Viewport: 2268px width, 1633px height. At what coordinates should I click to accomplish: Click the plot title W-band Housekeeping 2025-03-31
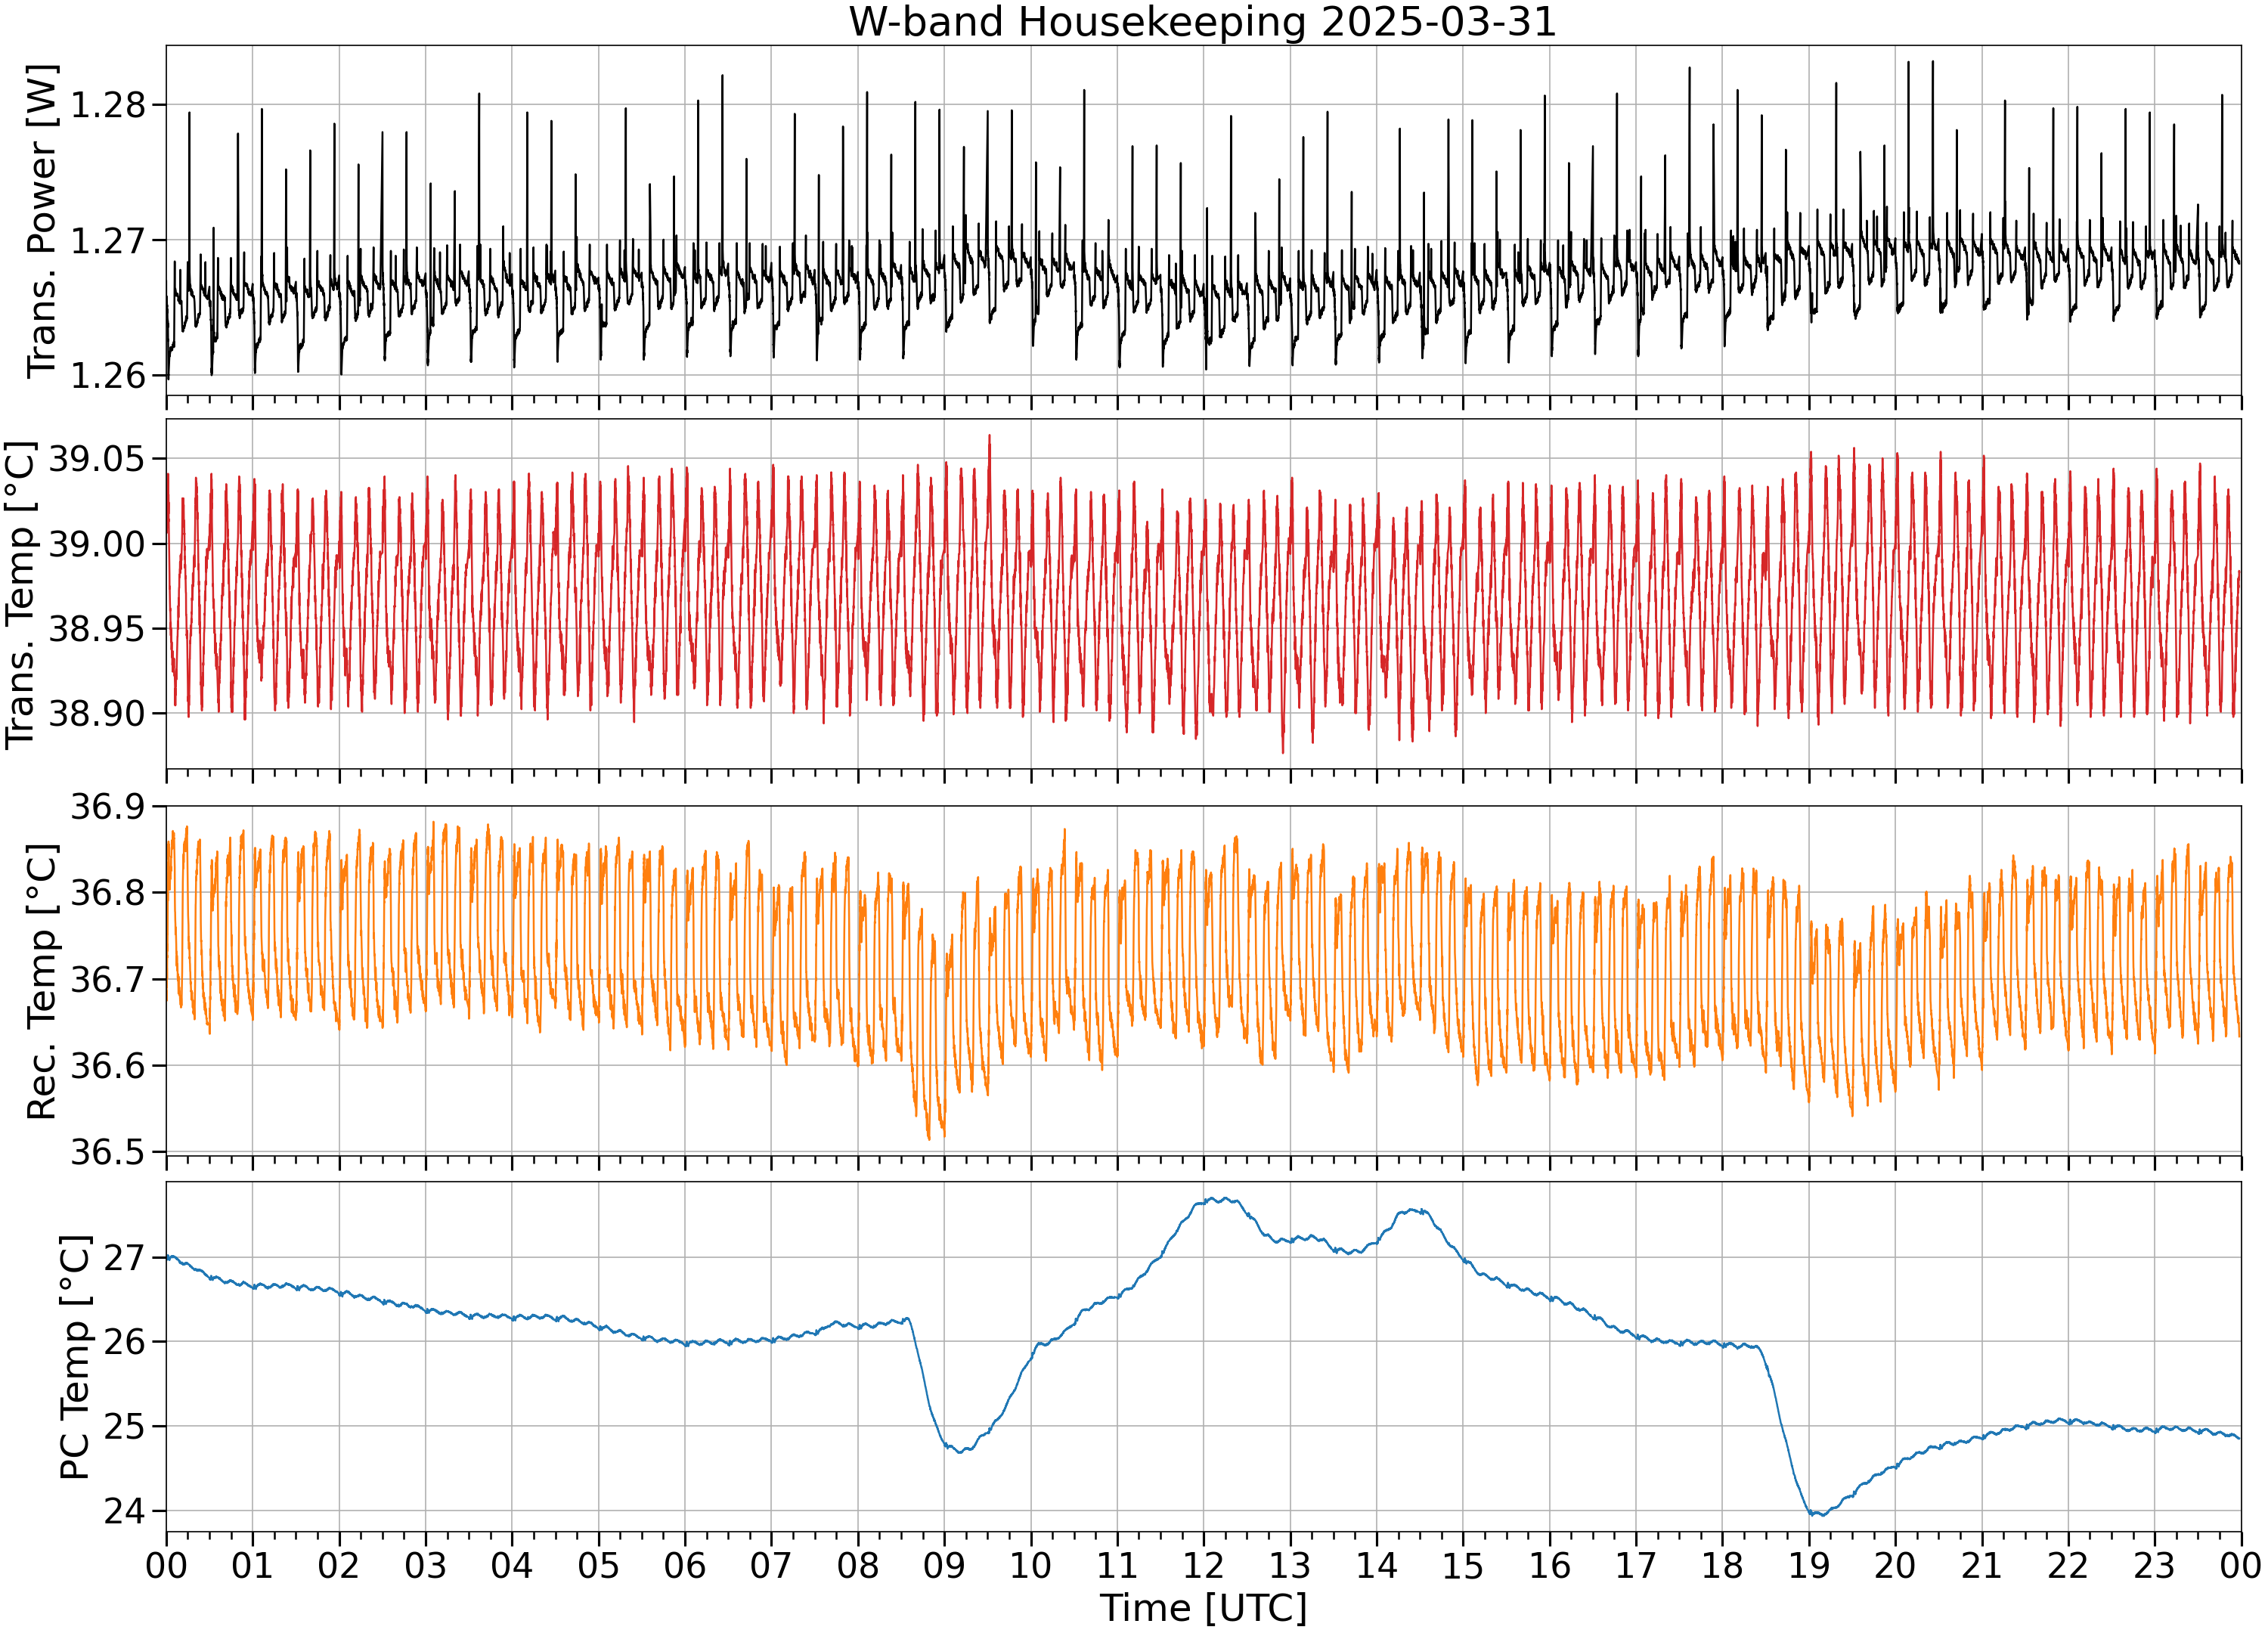[x=1203, y=22]
